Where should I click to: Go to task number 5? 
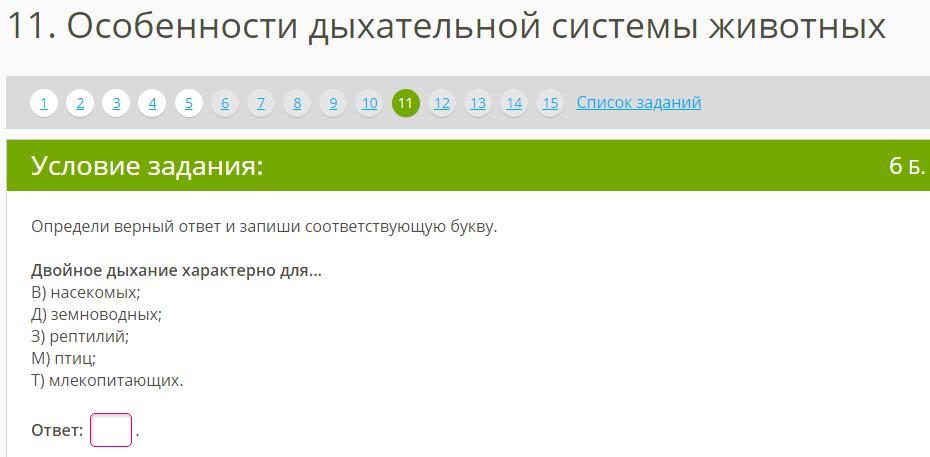point(189,104)
